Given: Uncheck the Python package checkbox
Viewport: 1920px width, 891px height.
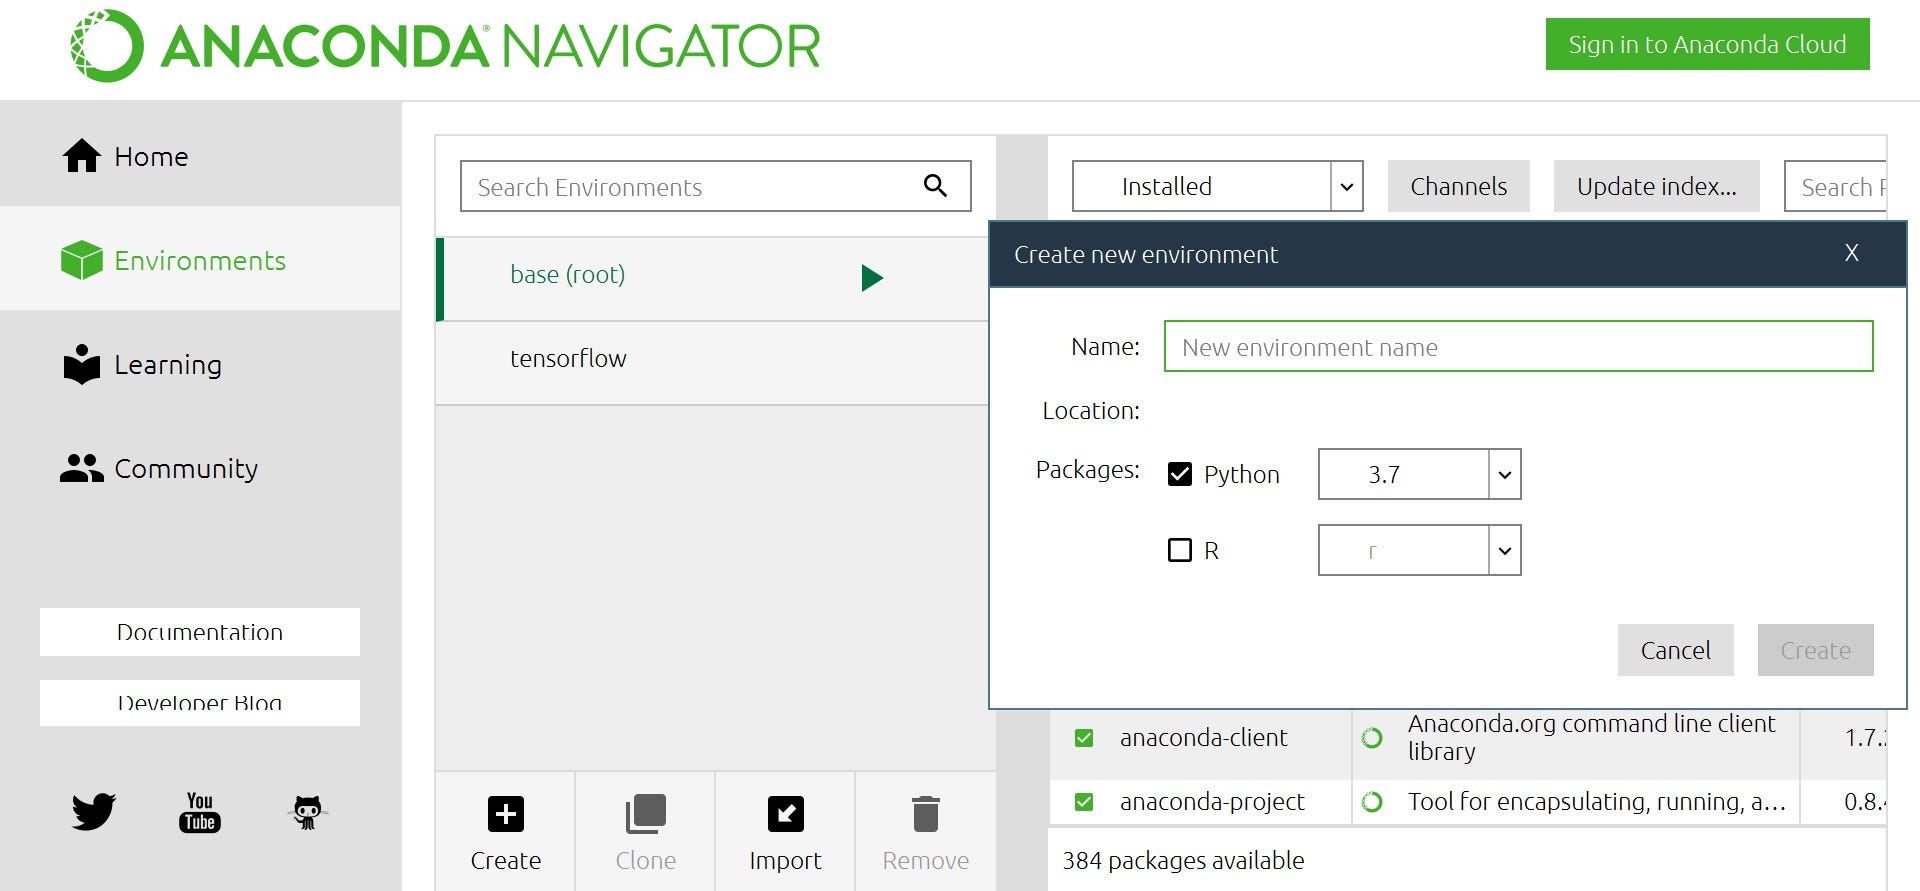Looking at the screenshot, I should tap(1180, 474).
